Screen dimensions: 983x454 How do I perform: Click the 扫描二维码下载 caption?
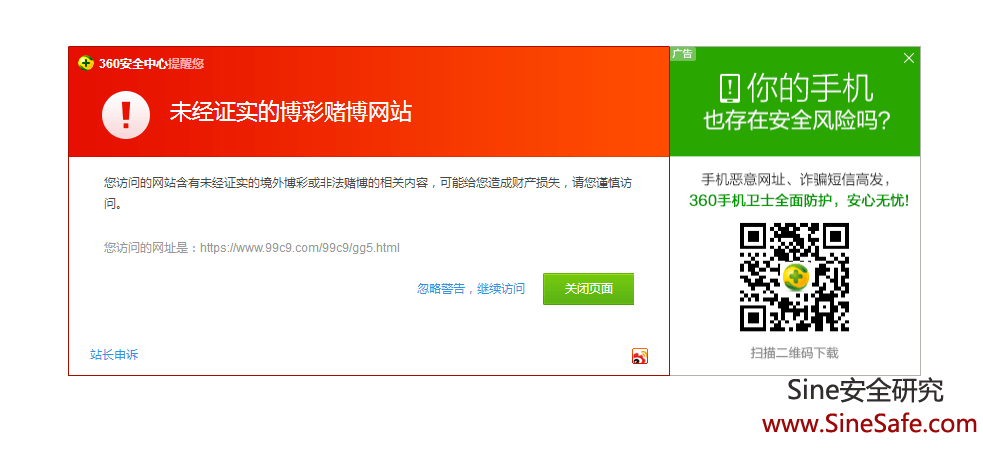(795, 353)
